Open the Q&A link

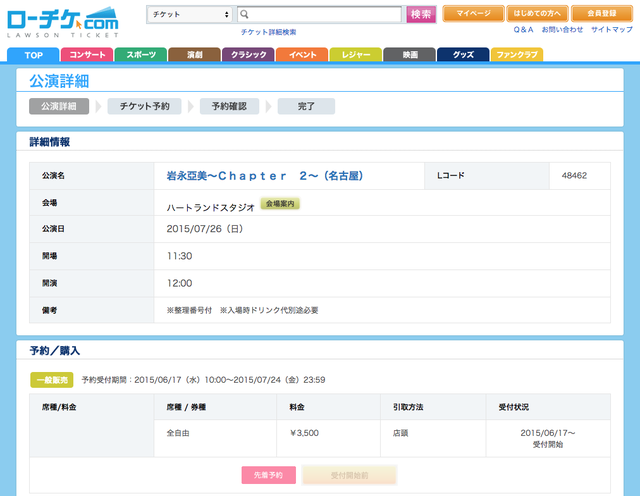click(523, 29)
